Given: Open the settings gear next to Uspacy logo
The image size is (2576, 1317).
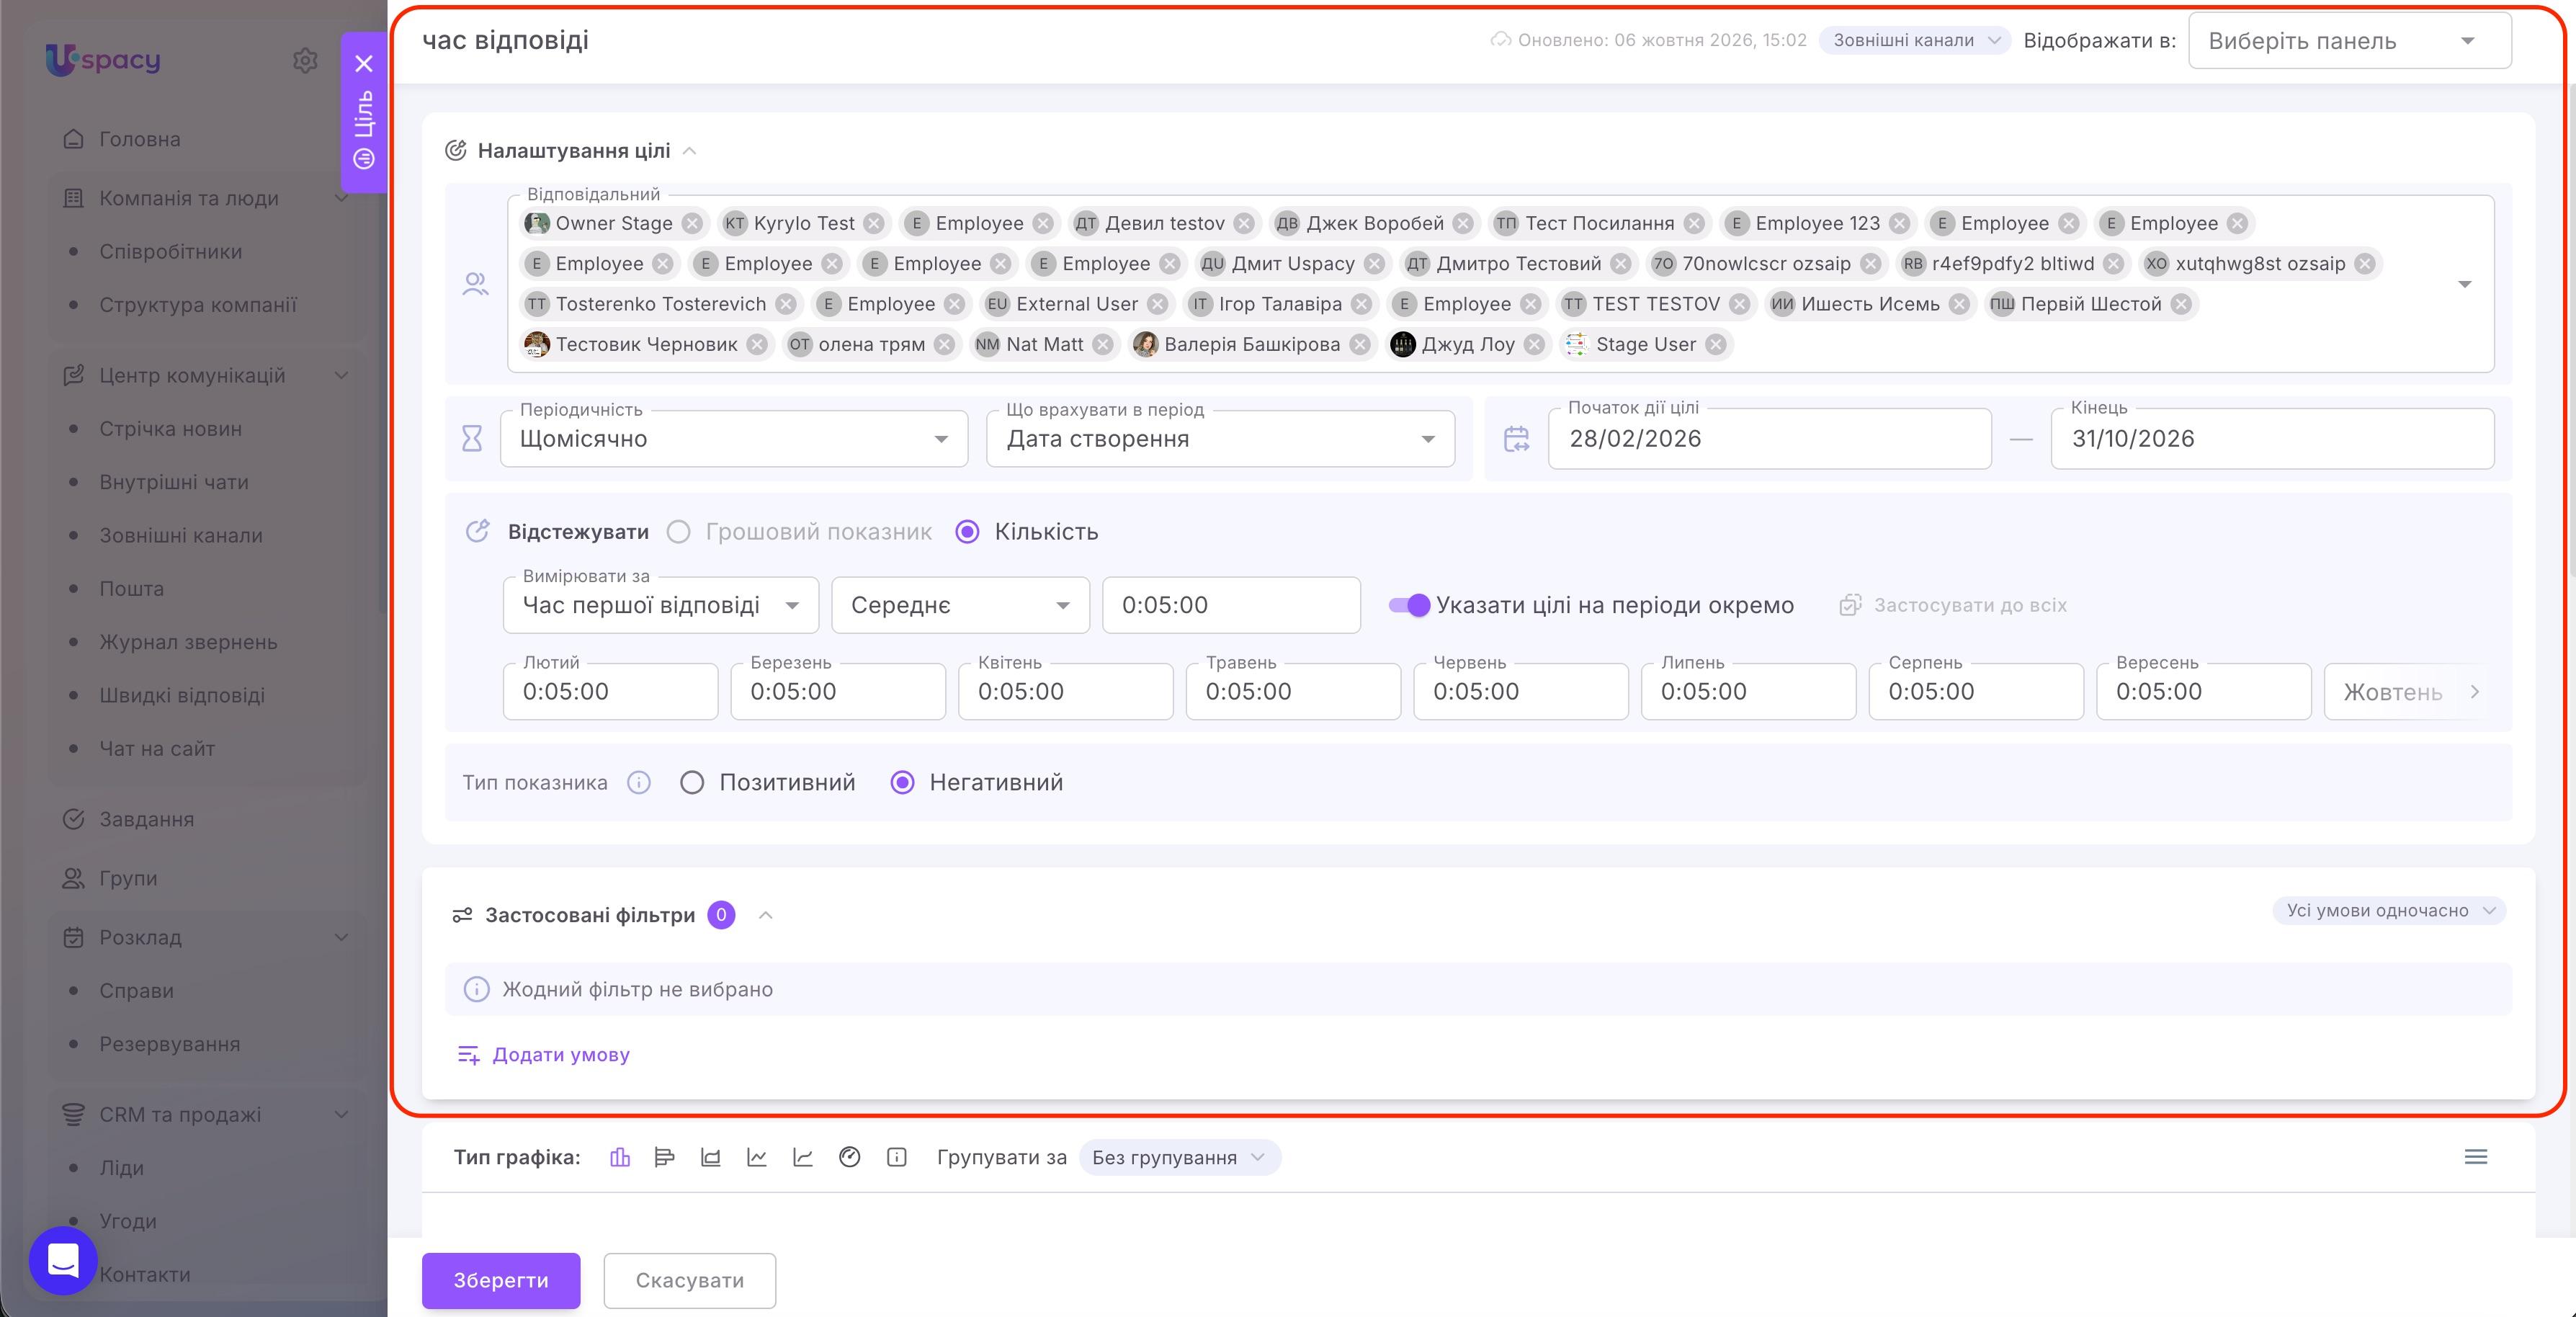Looking at the screenshot, I should pos(305,60).
